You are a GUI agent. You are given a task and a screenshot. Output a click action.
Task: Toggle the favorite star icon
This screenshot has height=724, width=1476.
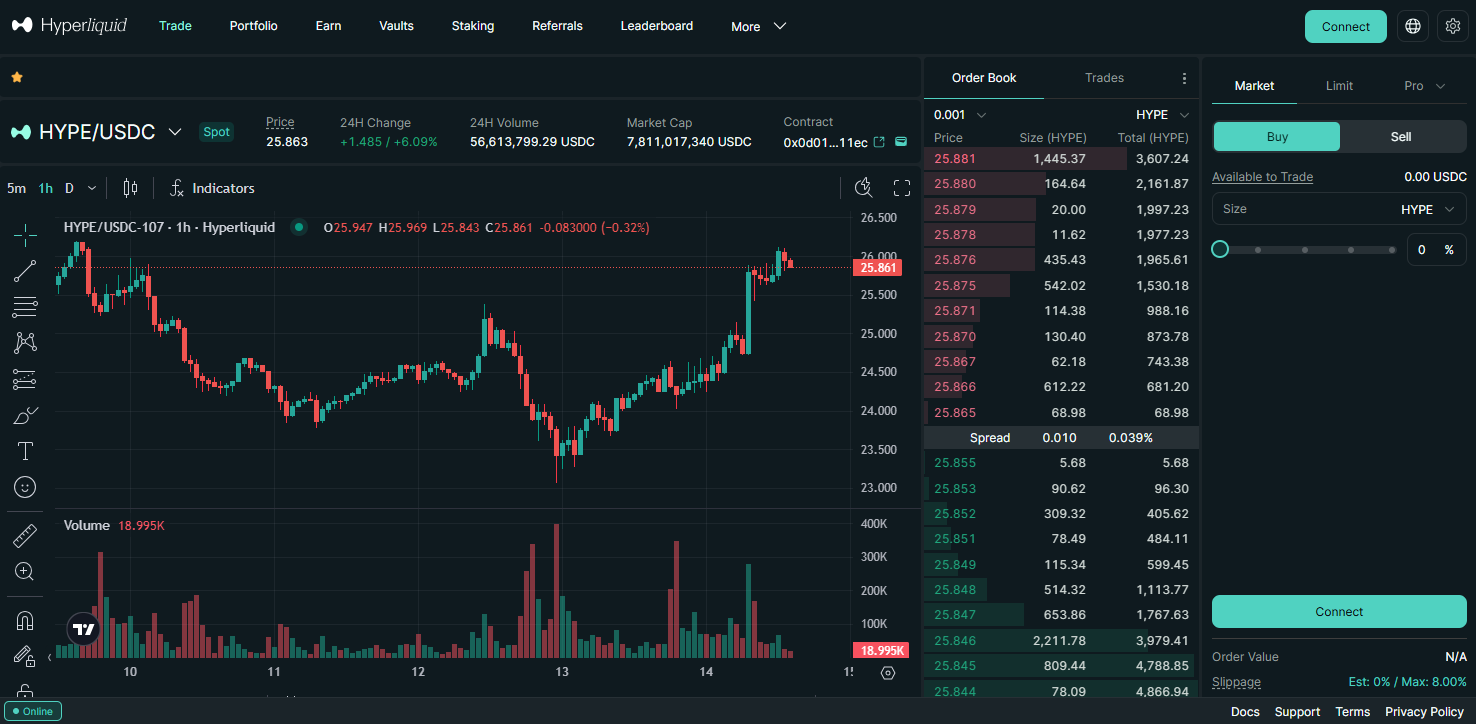tap(17, 77)
